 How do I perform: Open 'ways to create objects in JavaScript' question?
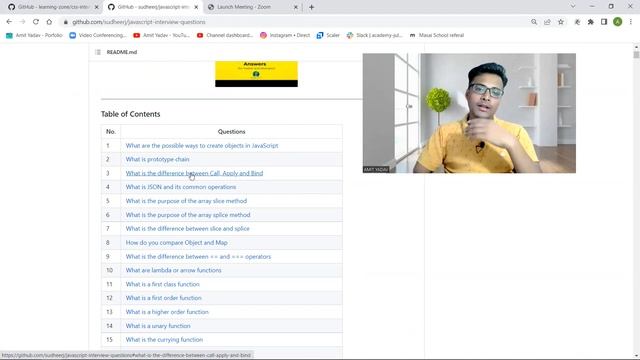tap(202, 146)
